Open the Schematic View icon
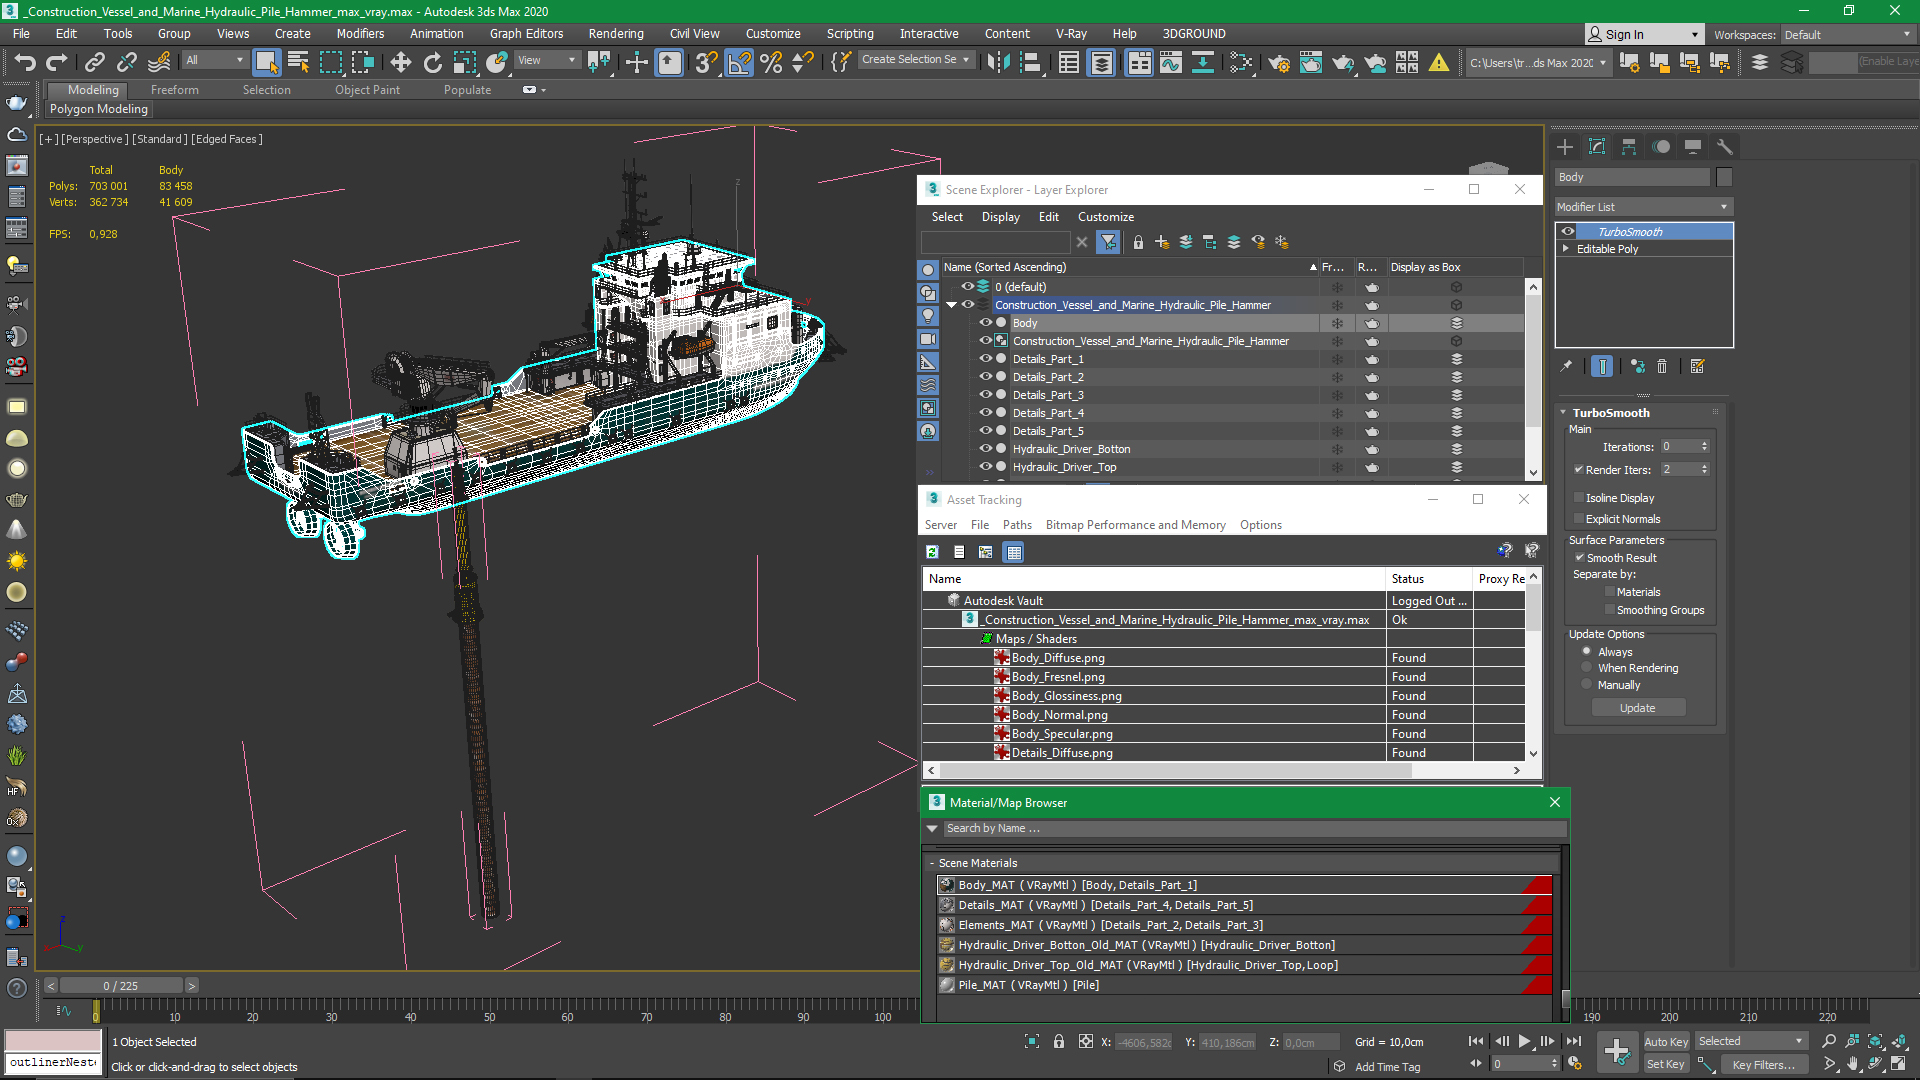 pos(1241,62)
